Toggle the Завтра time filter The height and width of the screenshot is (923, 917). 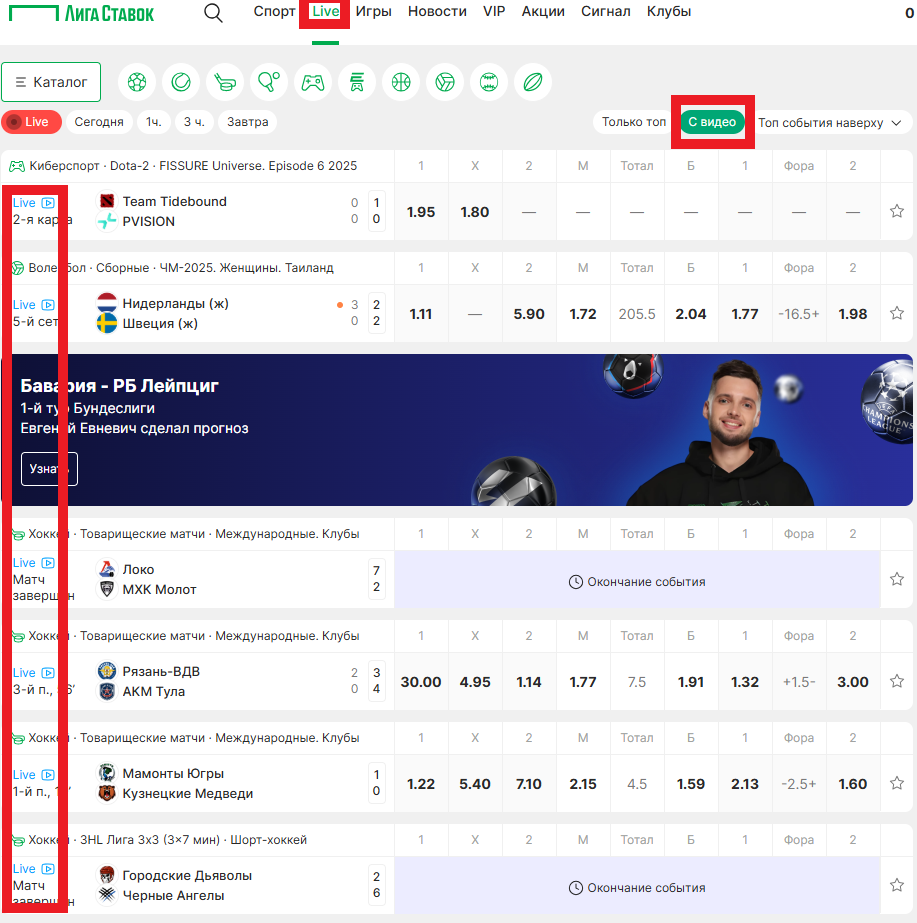[247, 122]
